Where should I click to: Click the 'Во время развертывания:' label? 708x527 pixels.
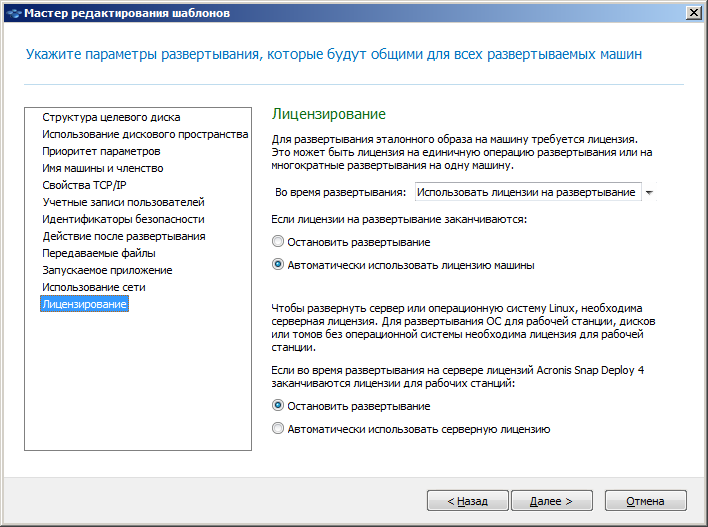tap(340, 192)
